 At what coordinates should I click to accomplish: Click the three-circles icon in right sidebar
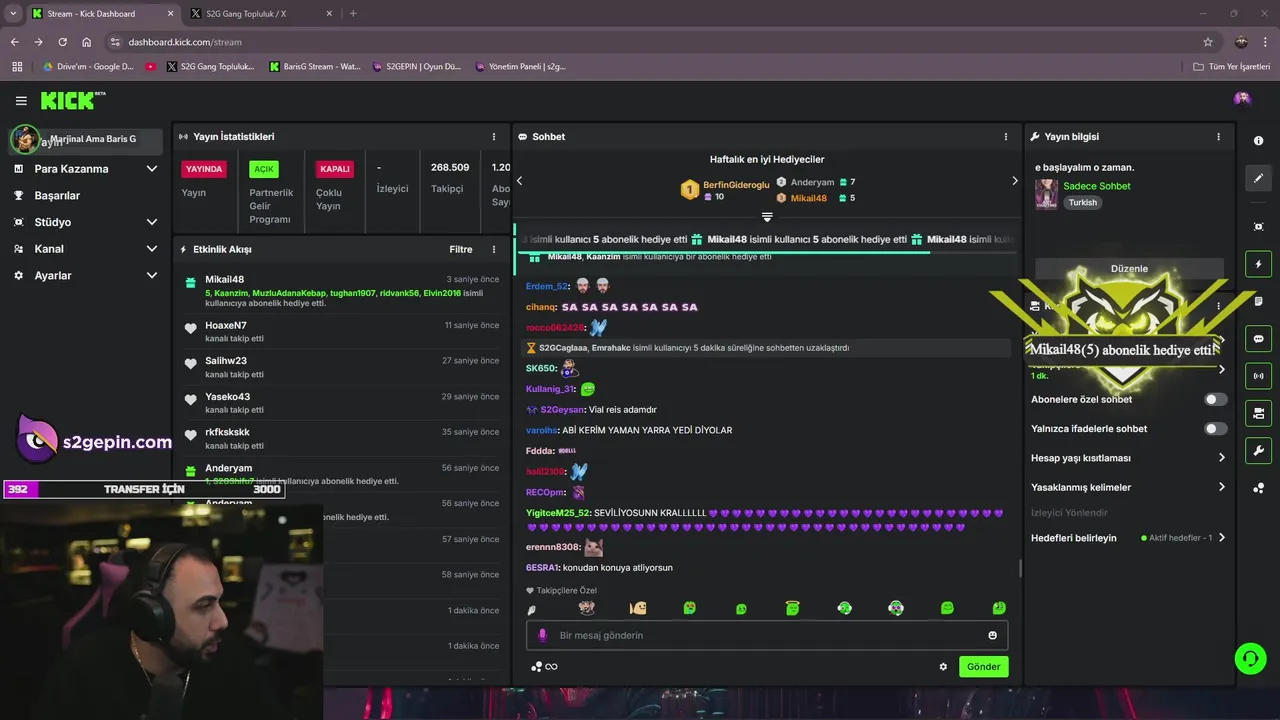(1258, 488)
